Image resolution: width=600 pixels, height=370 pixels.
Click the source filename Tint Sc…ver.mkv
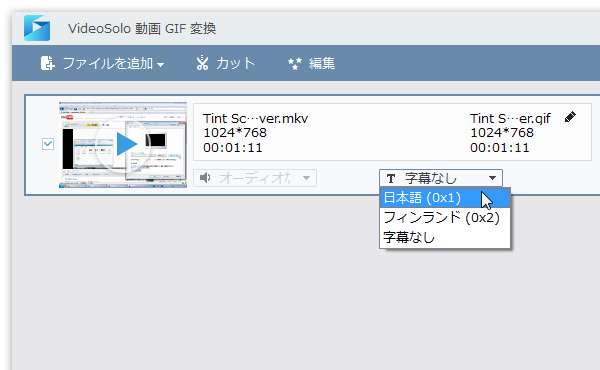[255, 119]
